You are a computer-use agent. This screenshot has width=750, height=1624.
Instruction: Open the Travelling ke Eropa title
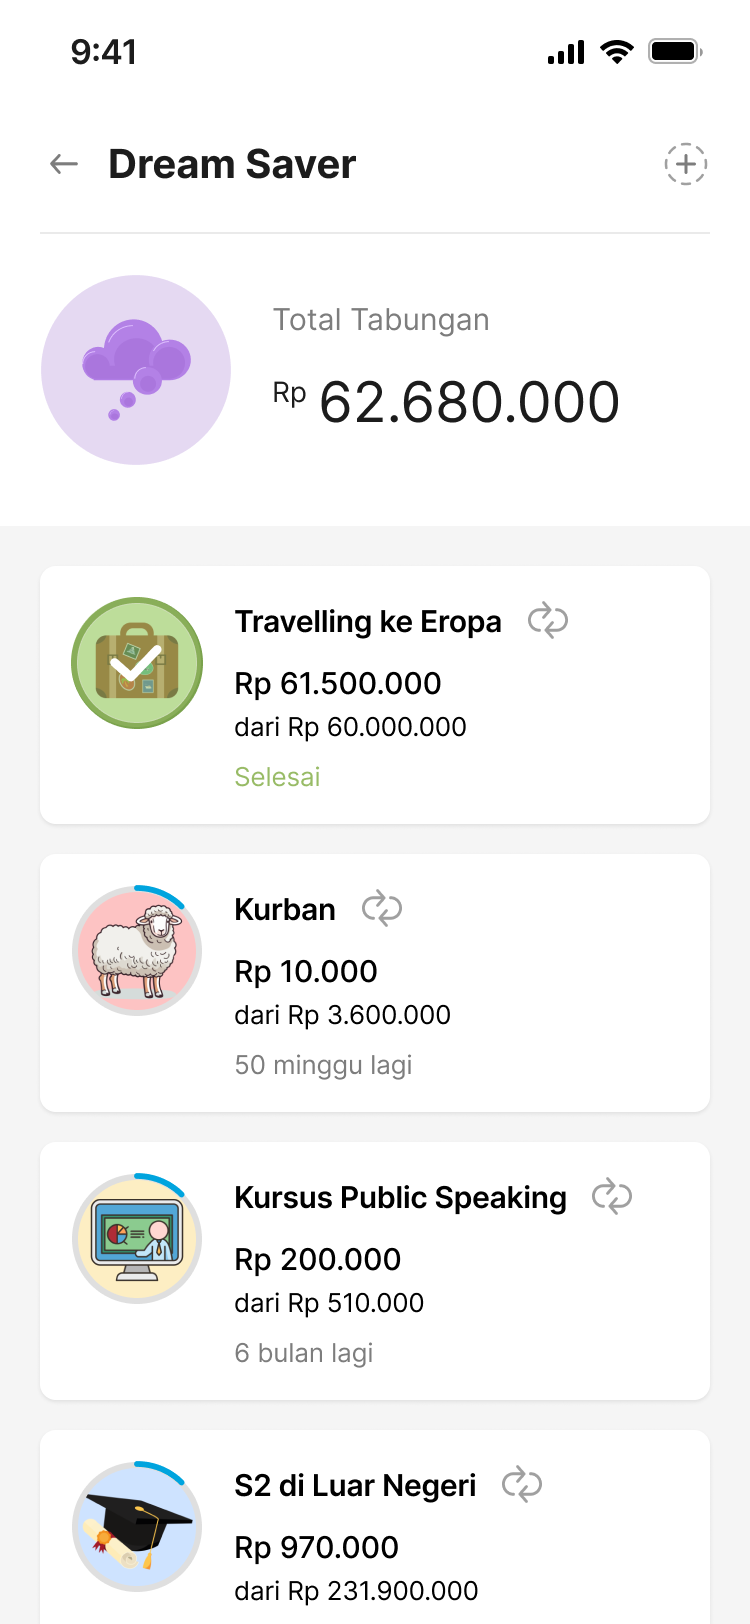(x=368, y=622)
